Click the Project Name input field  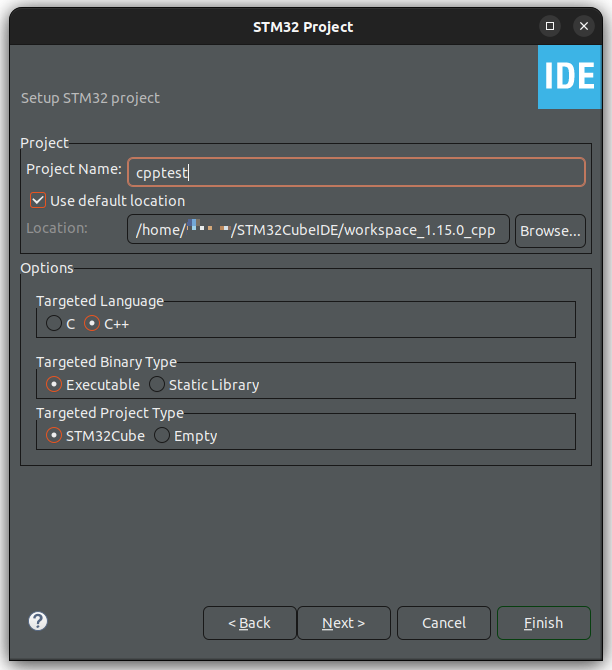click(x=356, y=172)
